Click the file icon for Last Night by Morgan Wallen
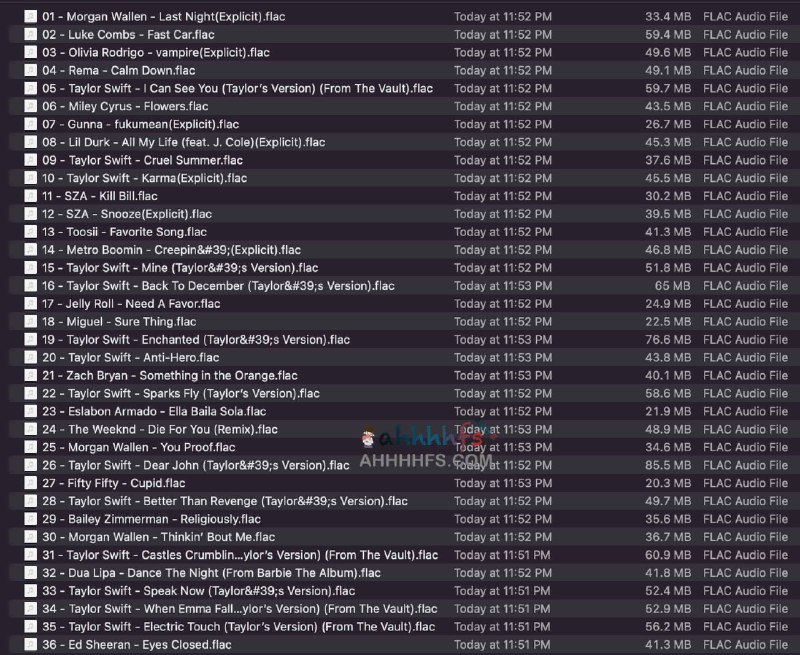 pyautogui.click(x=30, y=17)
